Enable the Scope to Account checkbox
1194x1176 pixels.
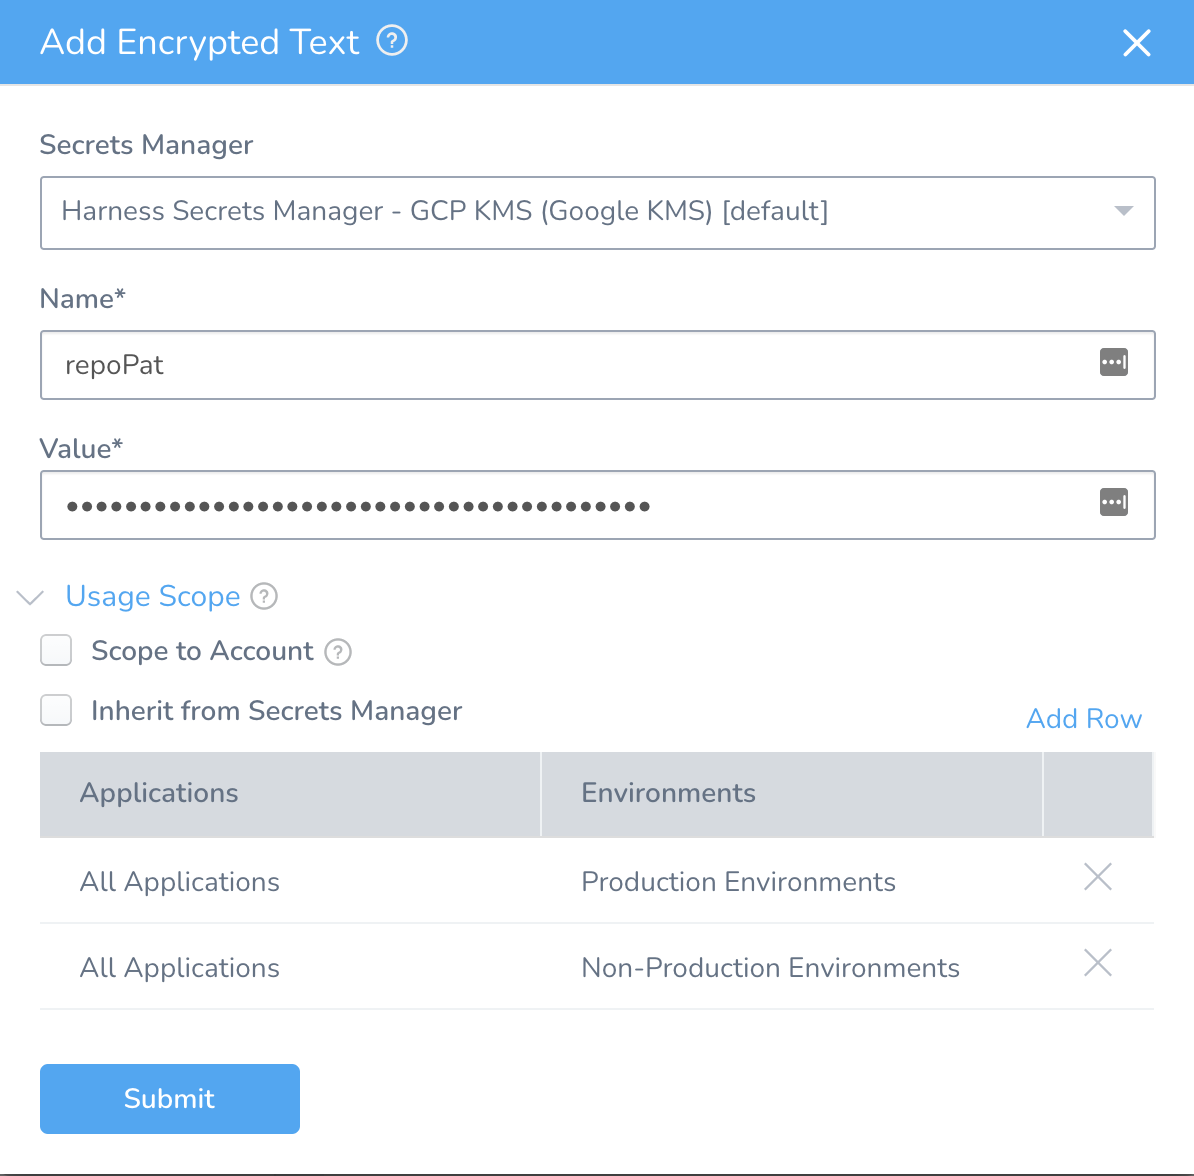tap(56, 651)
